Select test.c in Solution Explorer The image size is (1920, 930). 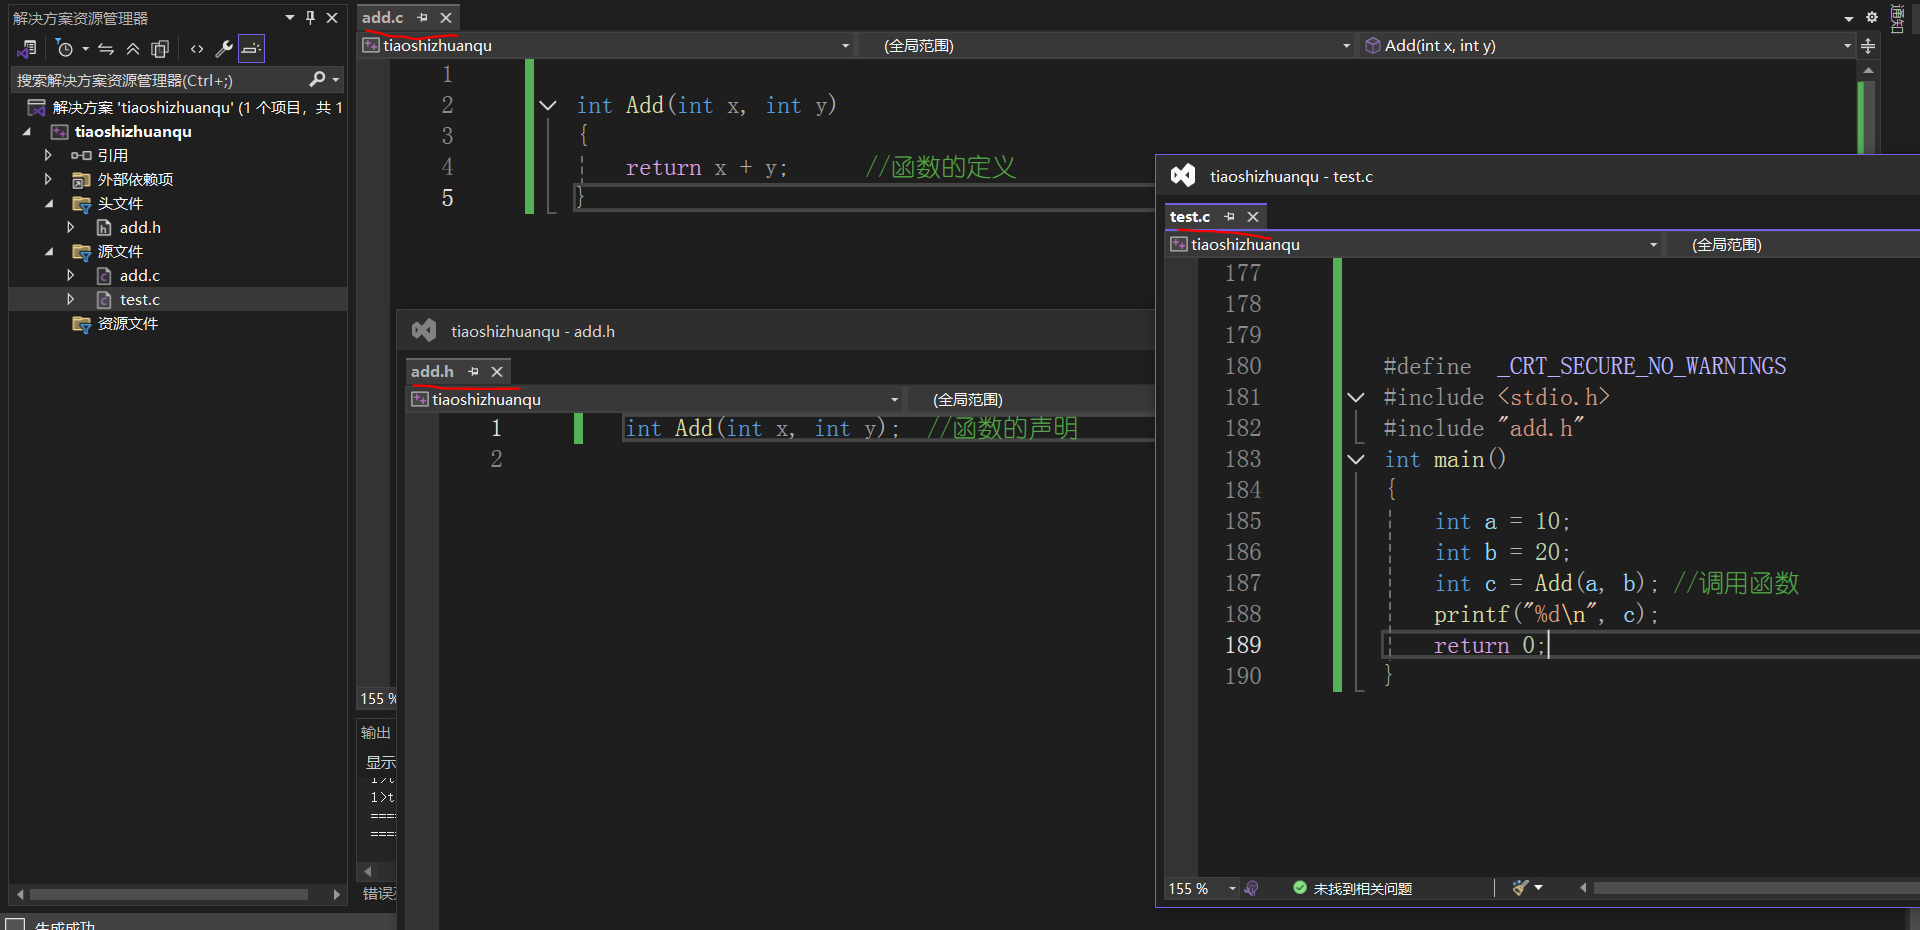point(139,299)
